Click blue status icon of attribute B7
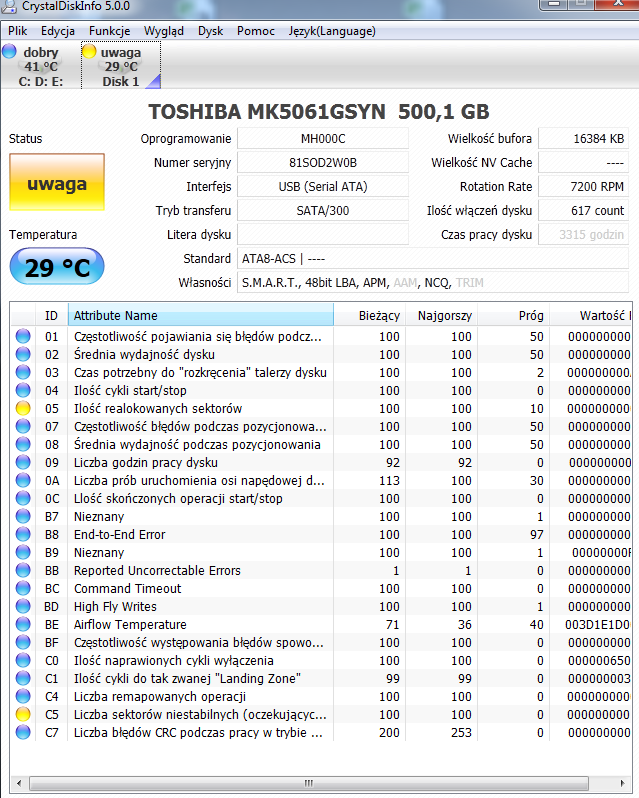The image size is (639, 798). pos(23,516)
